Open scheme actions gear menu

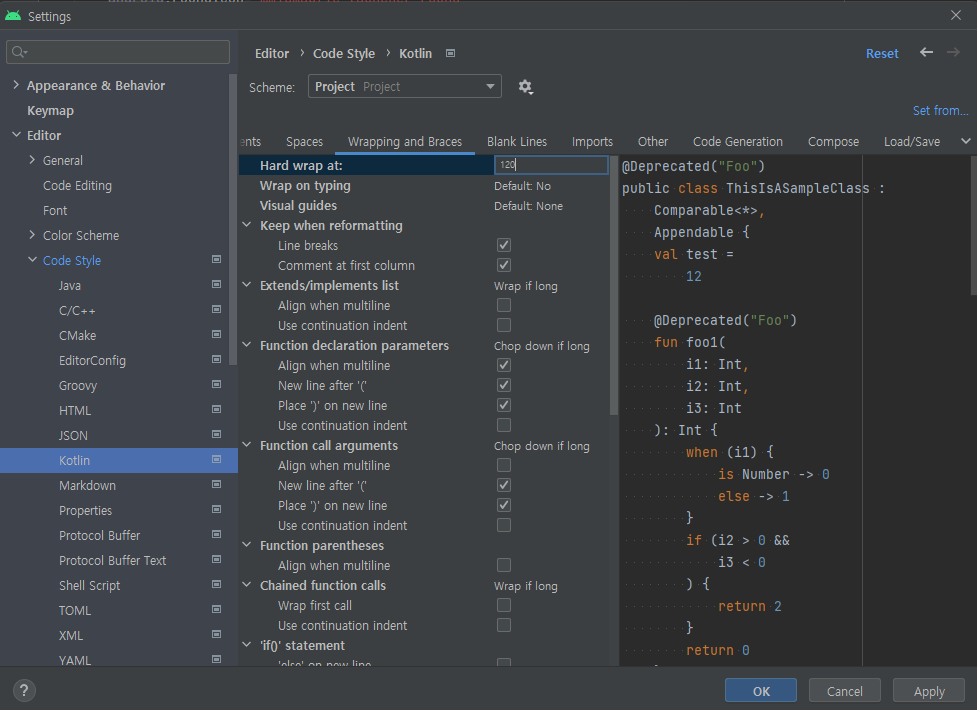point(525,87)
